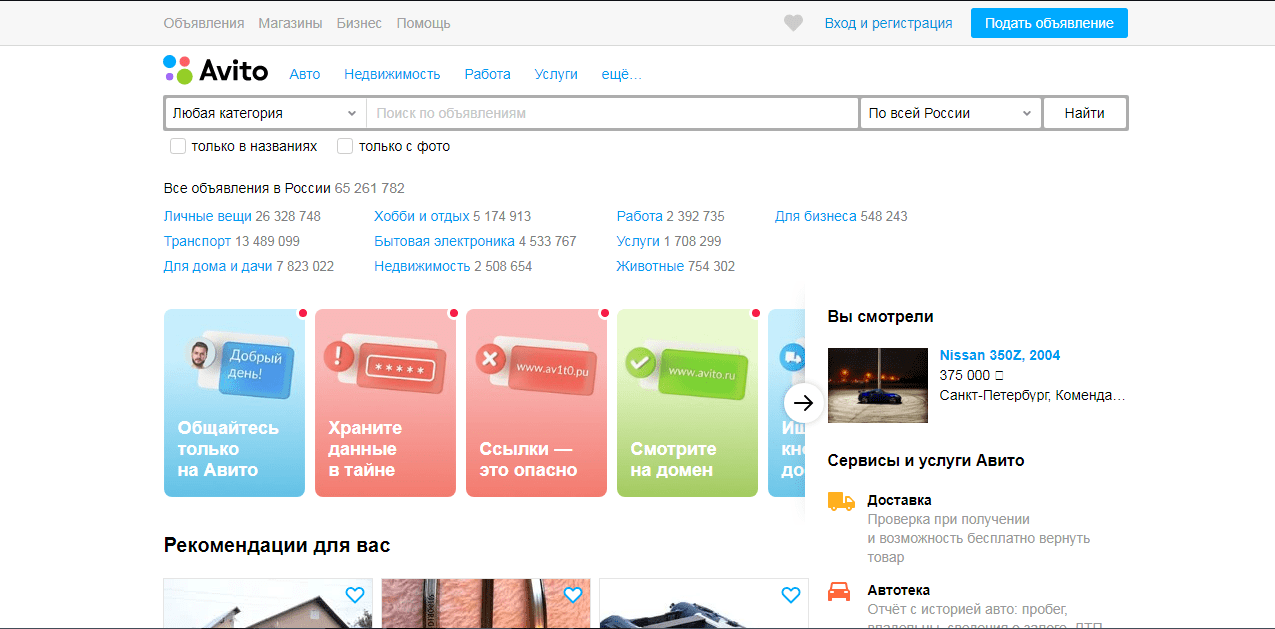Screen dimensions: 1275x629
Task: Open 'Бытовая электроника' category link
Action: click(x=445, y=241)
